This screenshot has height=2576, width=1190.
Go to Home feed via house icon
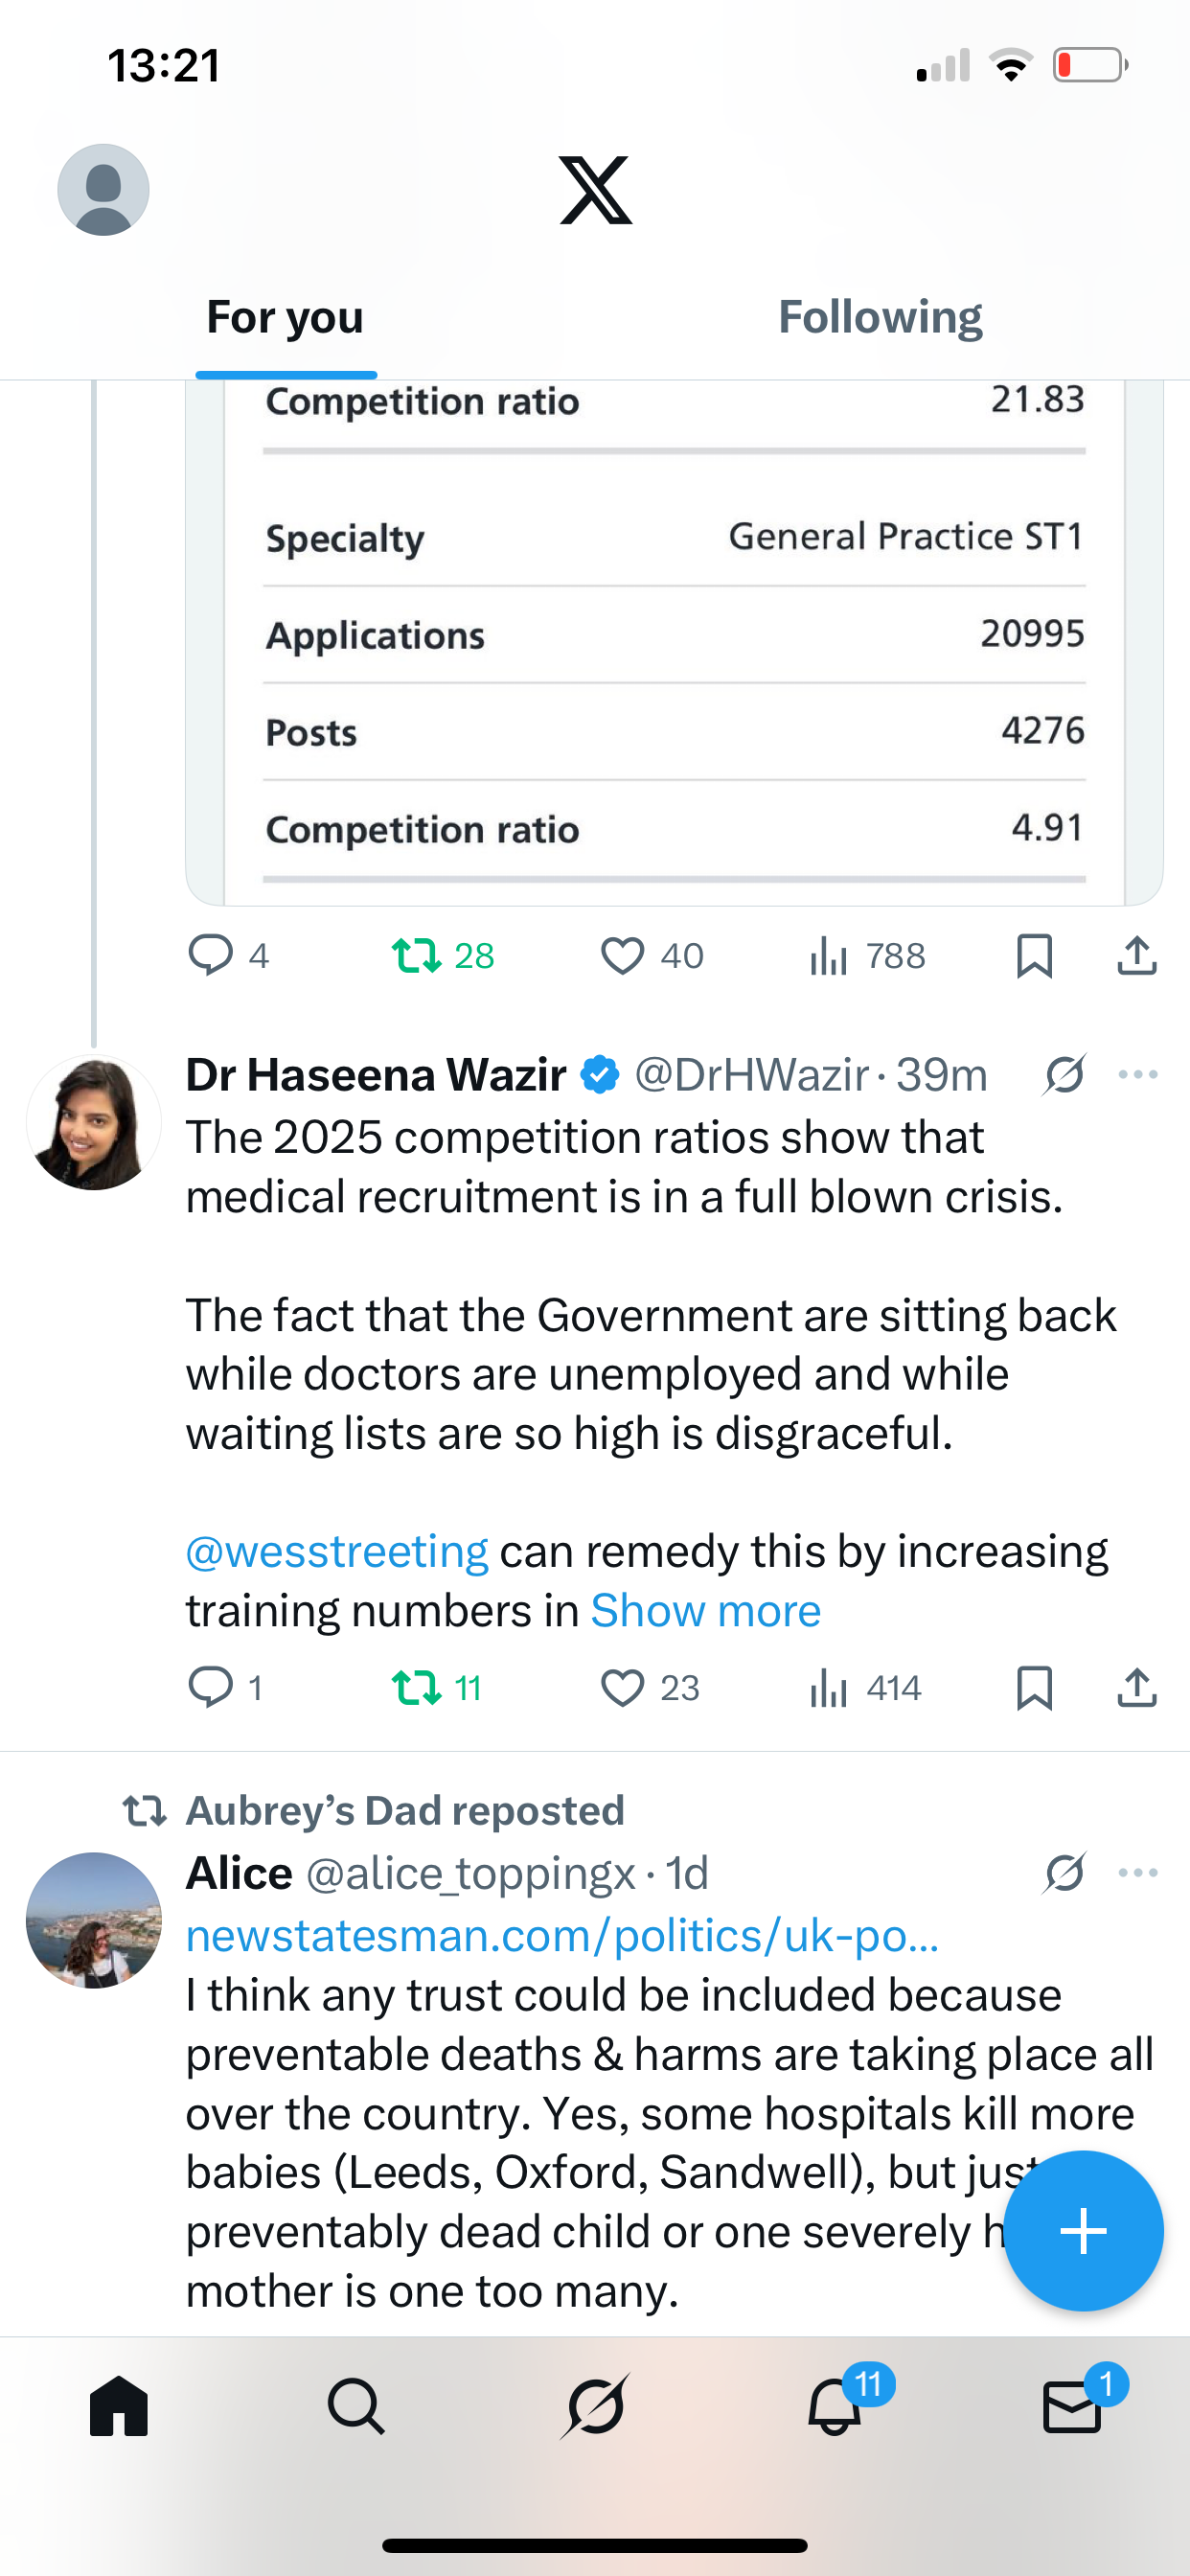tap(119, 2405)
